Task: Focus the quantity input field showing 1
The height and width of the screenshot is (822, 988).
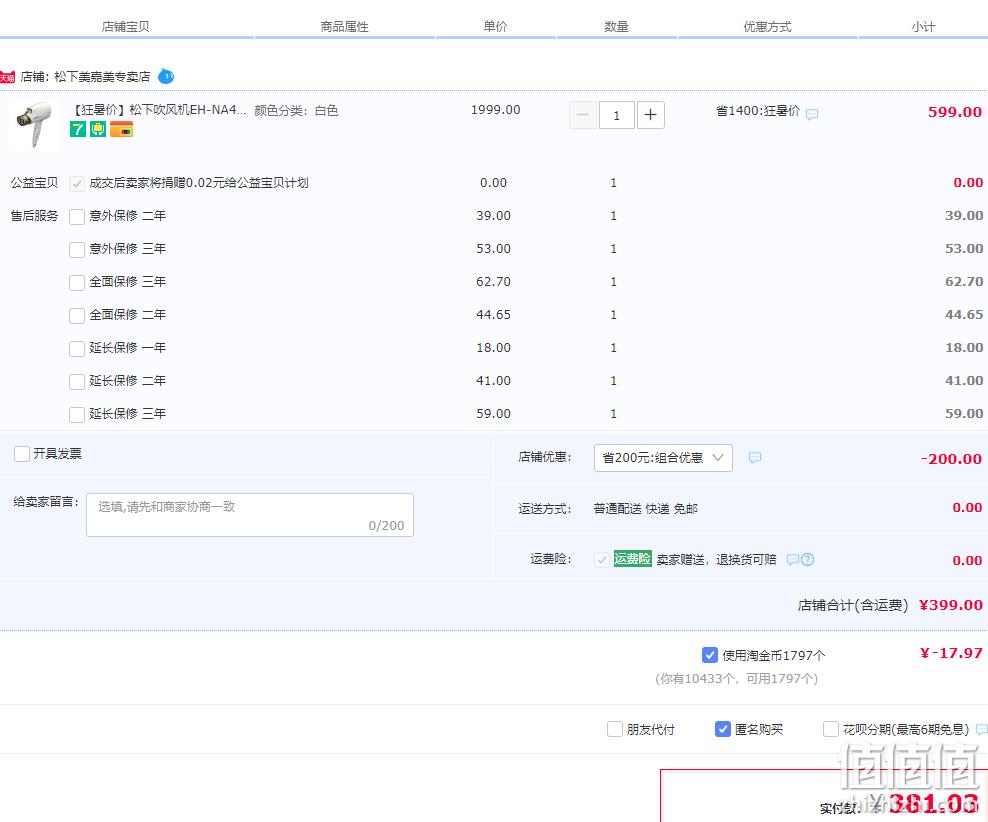Action: click(x=616, y=115)
